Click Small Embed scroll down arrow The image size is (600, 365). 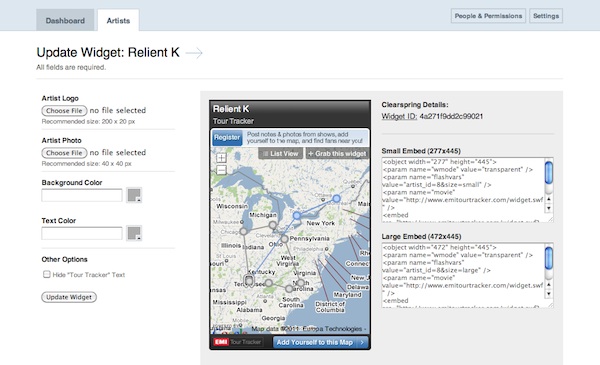pyautogui.click(x=549, y=208)
